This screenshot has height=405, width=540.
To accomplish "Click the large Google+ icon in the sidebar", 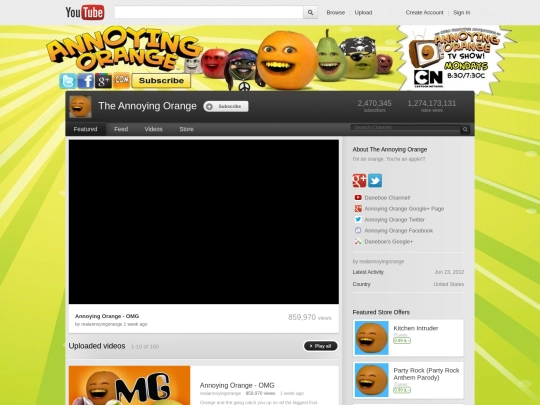I will point(359,180).
